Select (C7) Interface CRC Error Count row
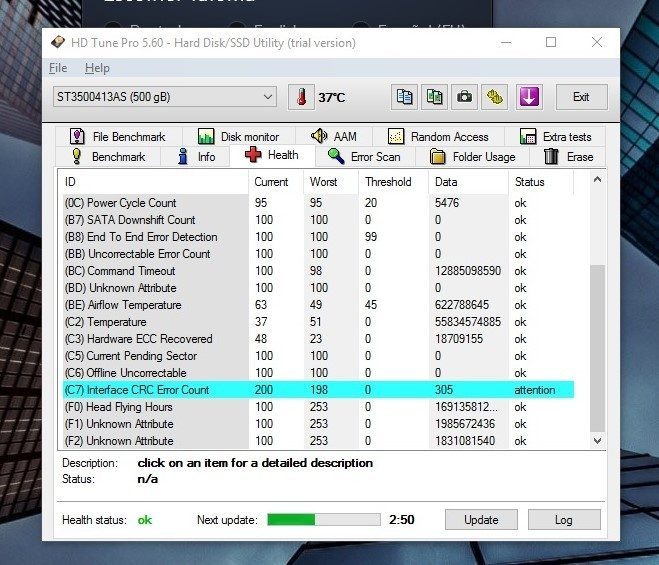This screenshot has height=565, width=659. [318, 390]
